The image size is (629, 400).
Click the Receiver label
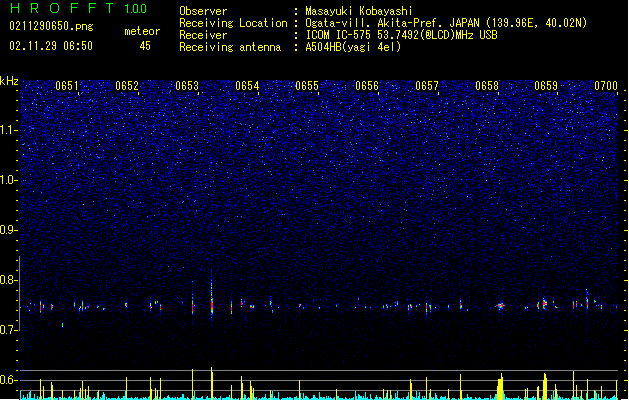click(x=203, y=35)
